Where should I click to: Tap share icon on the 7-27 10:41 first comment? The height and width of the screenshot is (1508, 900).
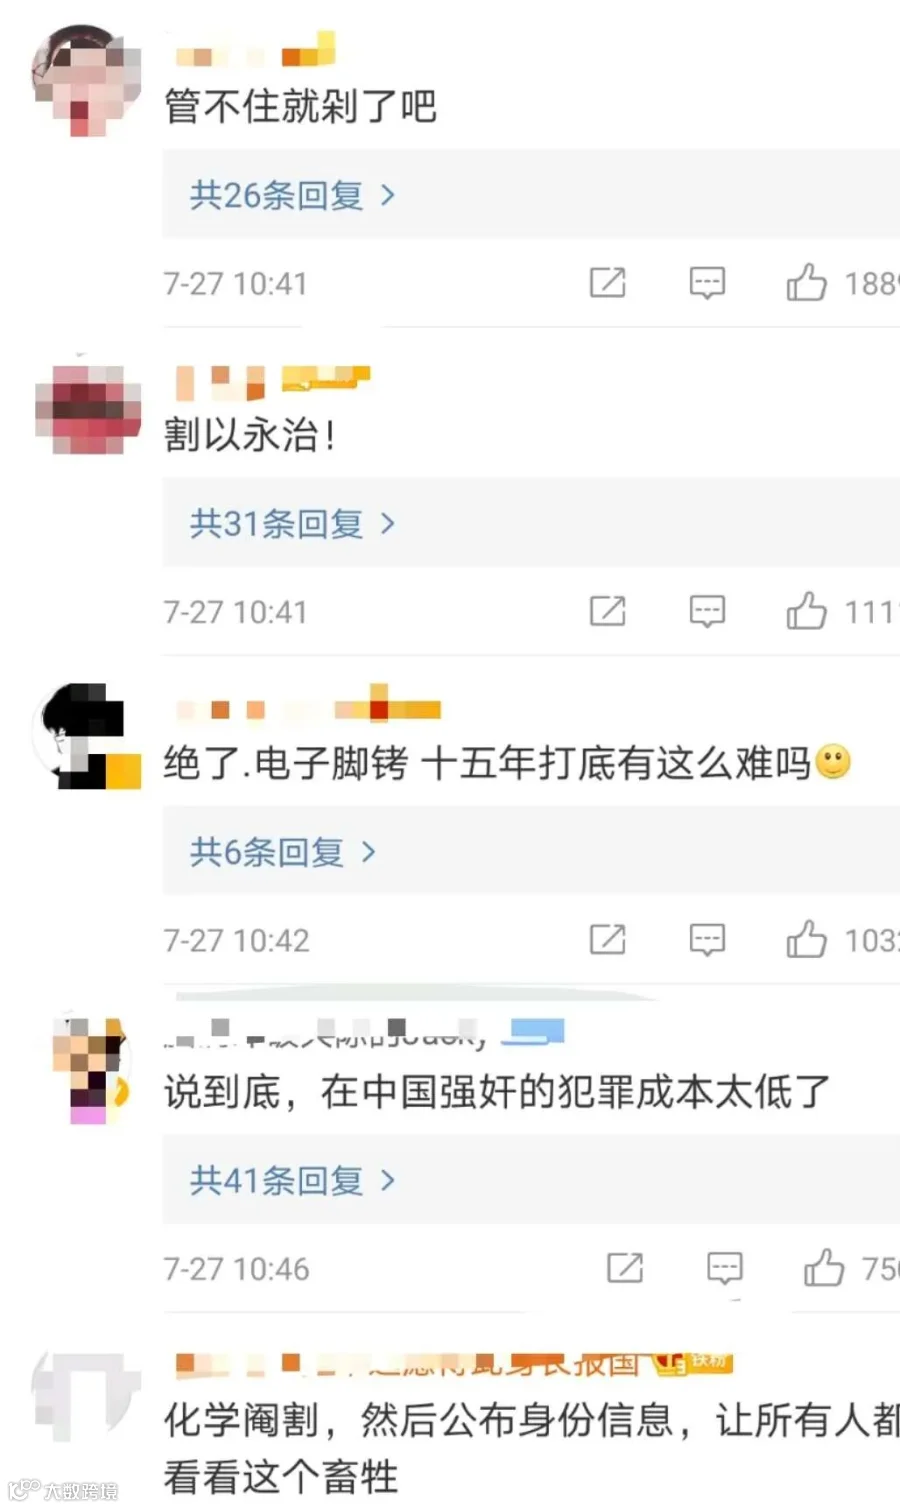607,283
